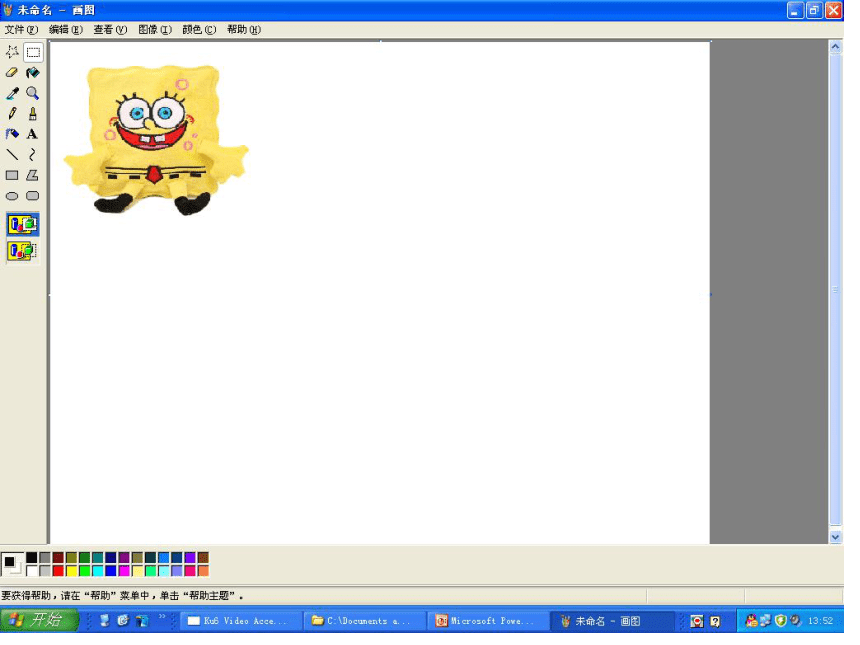Pick the orange palette swatch
This screenshot has width=860, height=645.
point(203,571)
